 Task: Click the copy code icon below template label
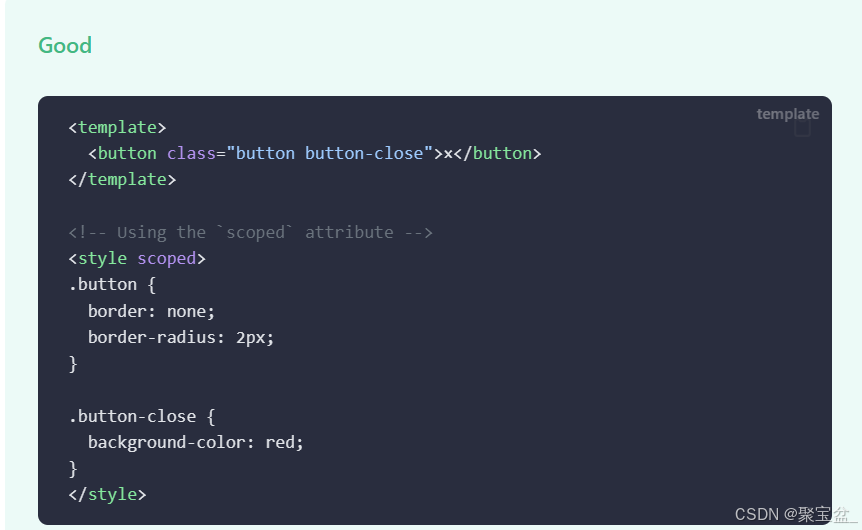(802, 131)
